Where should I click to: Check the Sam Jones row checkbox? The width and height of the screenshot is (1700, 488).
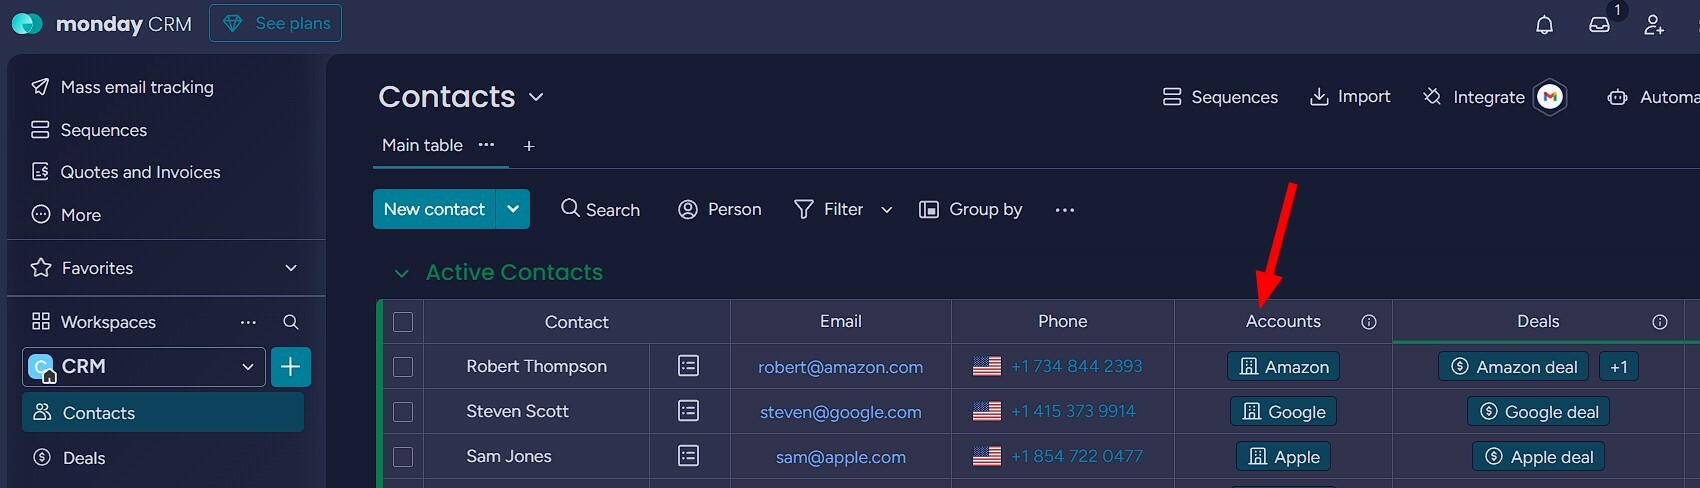coord(403,457)
